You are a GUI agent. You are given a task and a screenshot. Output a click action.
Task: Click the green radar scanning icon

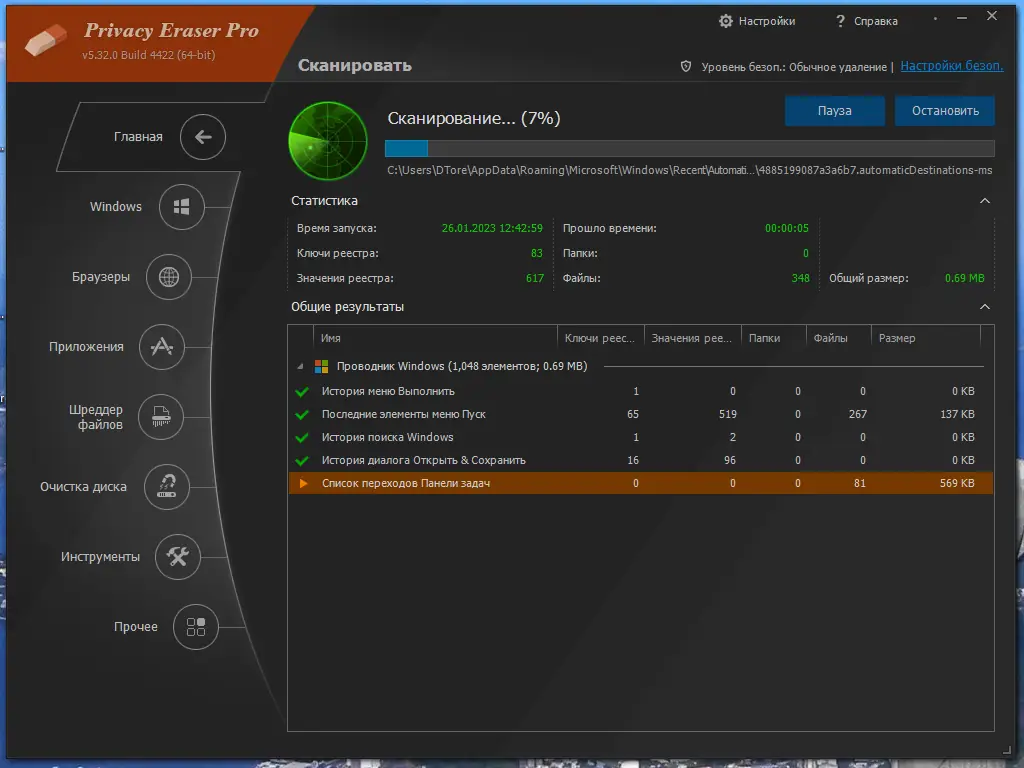(328, 140)
